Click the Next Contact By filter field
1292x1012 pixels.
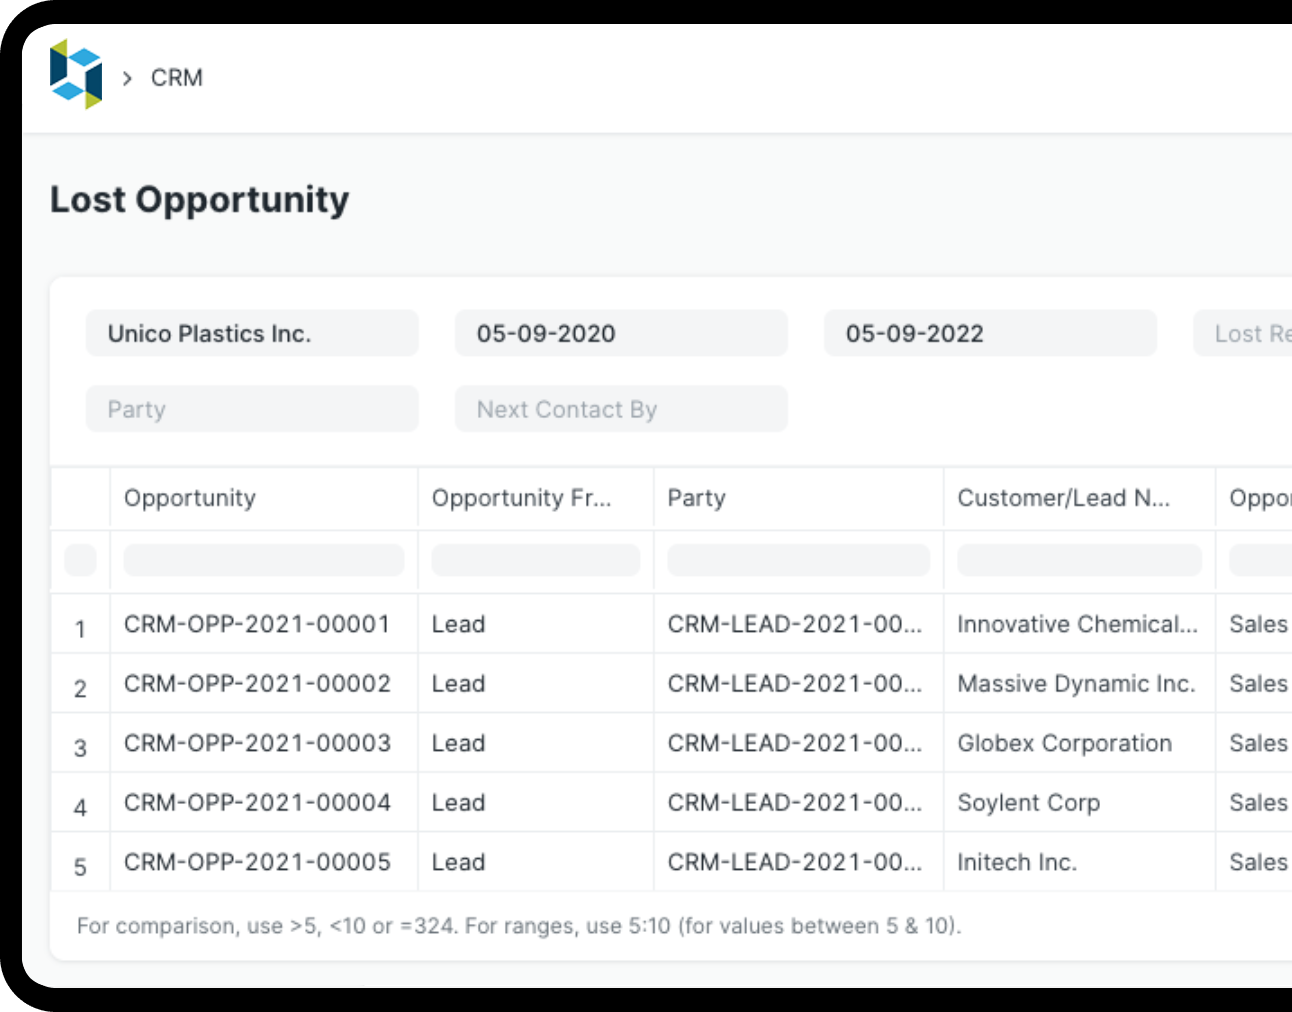[620, 408]
